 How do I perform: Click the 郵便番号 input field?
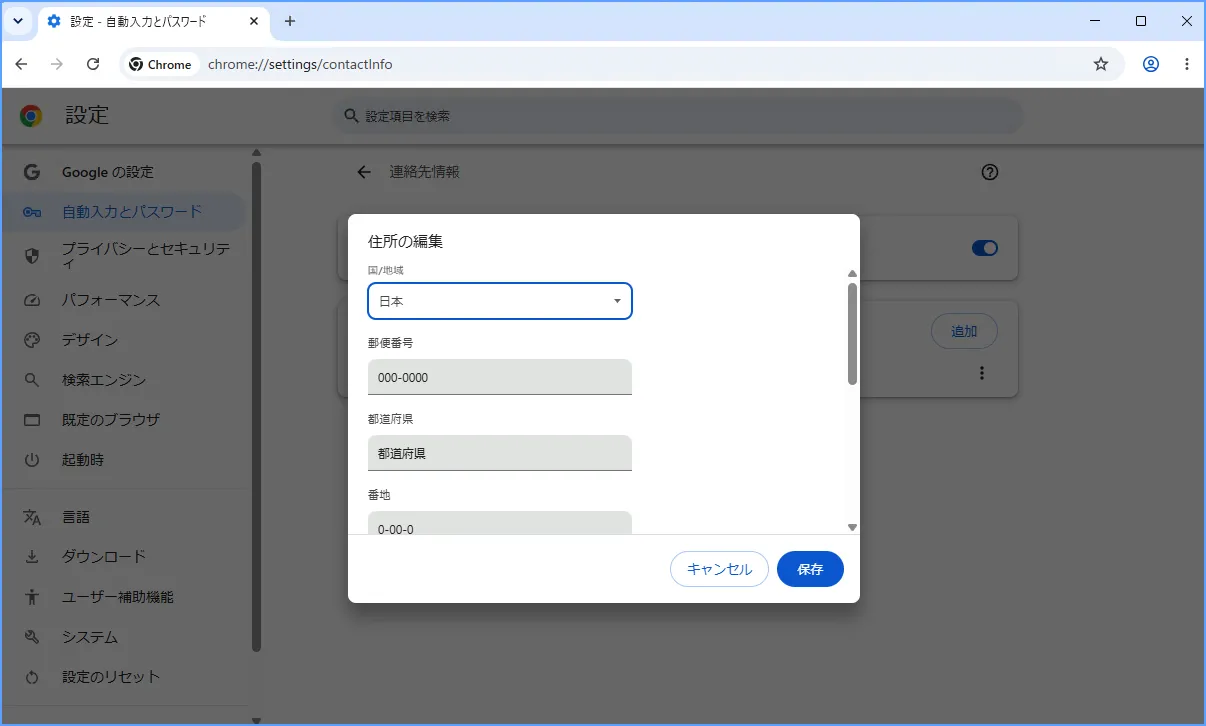tap(500, 377)
